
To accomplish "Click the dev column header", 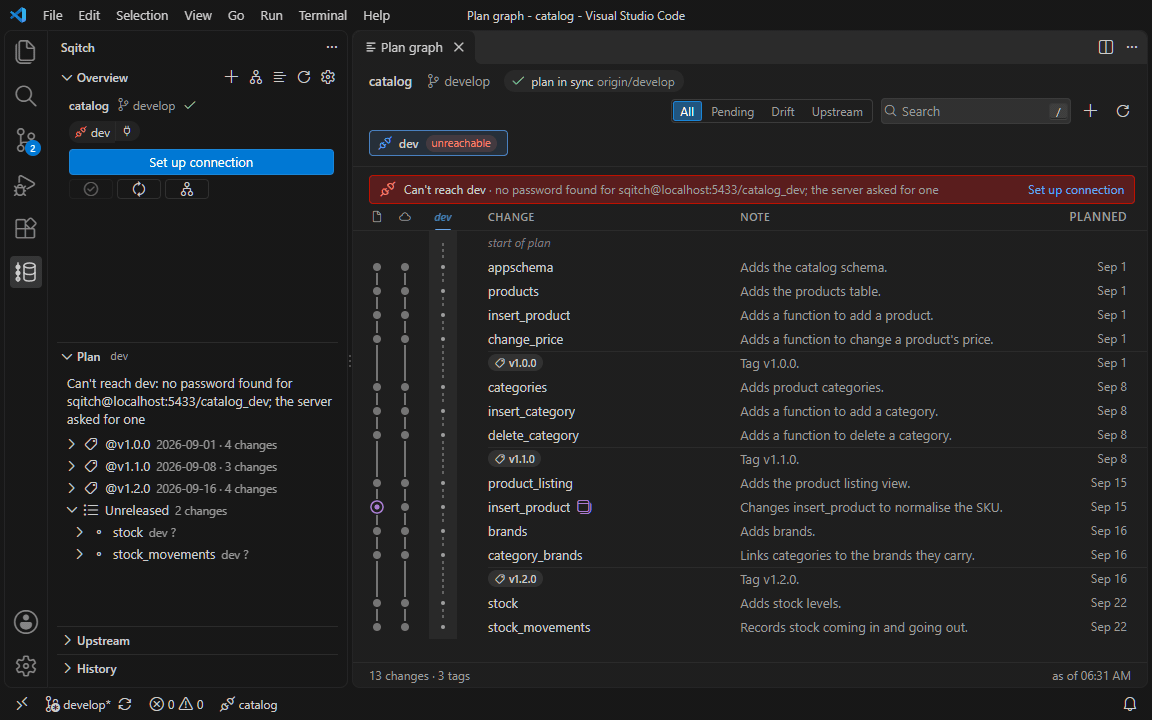I will pyautogui.click(x=443, y=217).
